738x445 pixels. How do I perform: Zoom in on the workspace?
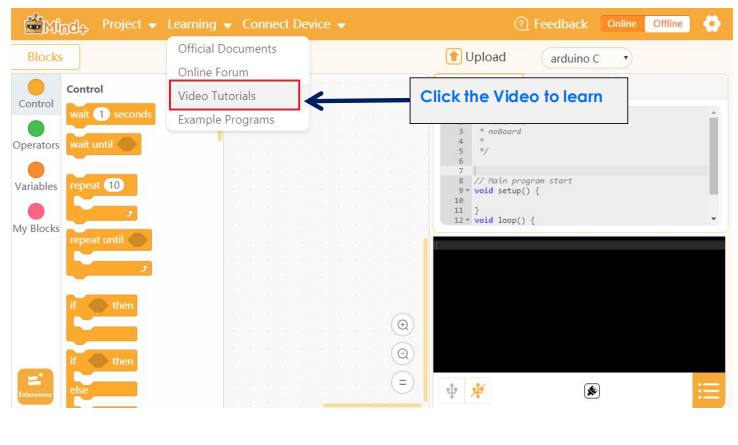click(402, 325)
